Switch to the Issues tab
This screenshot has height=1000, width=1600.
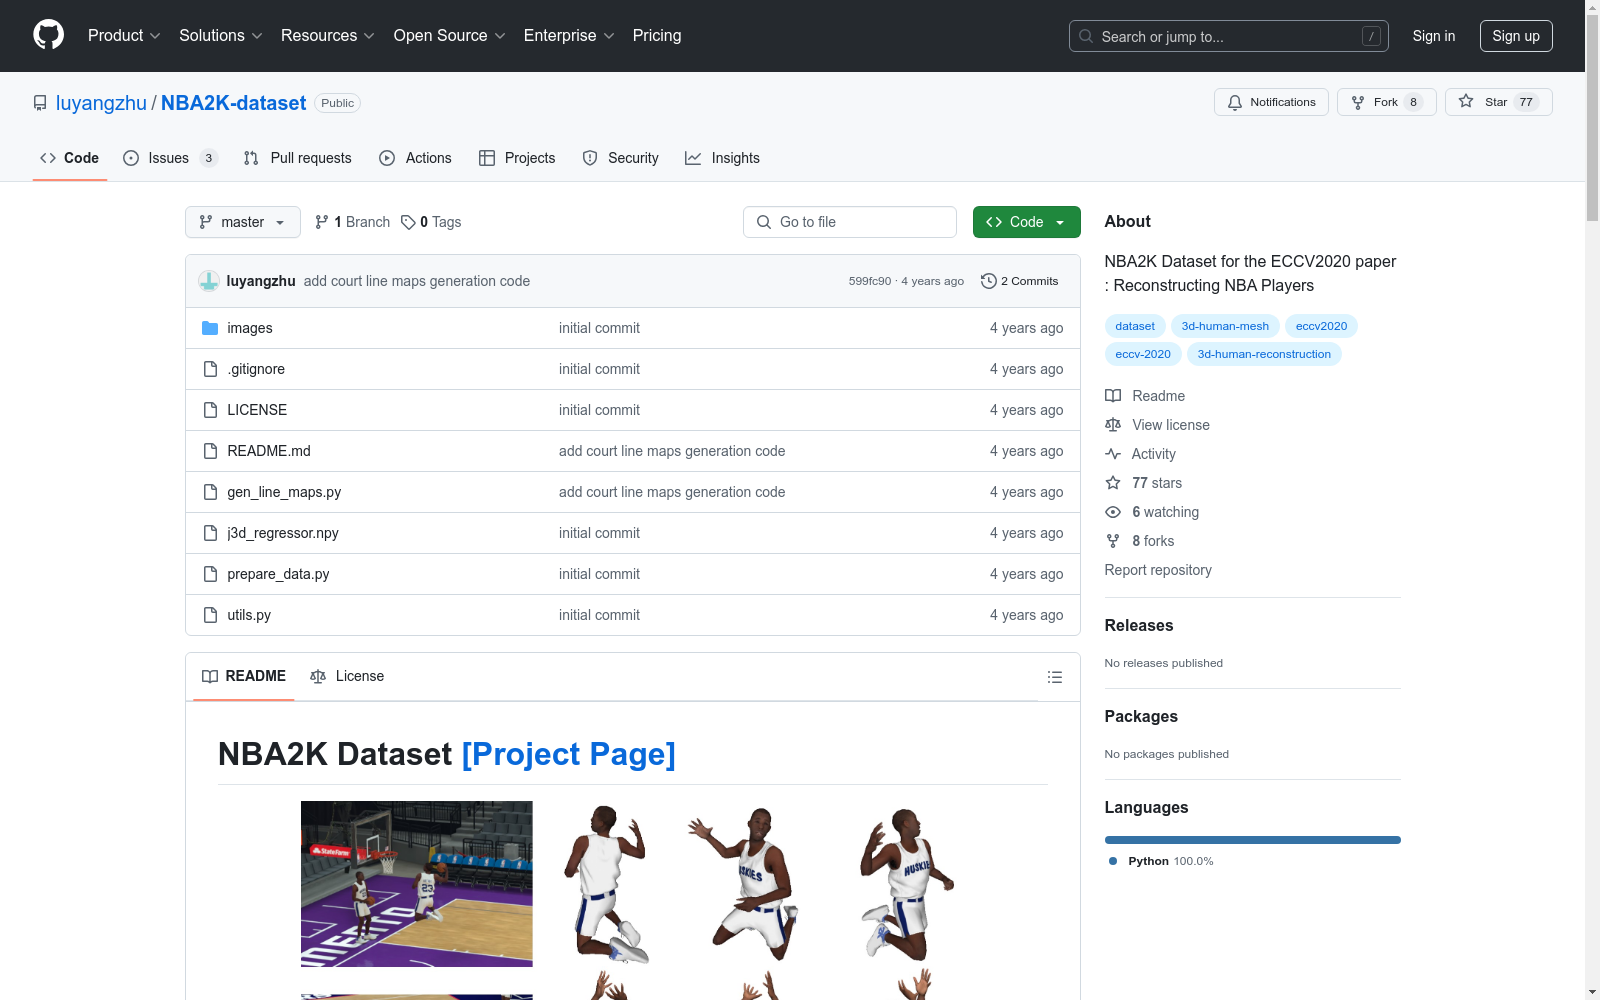(x=170, y=158)
